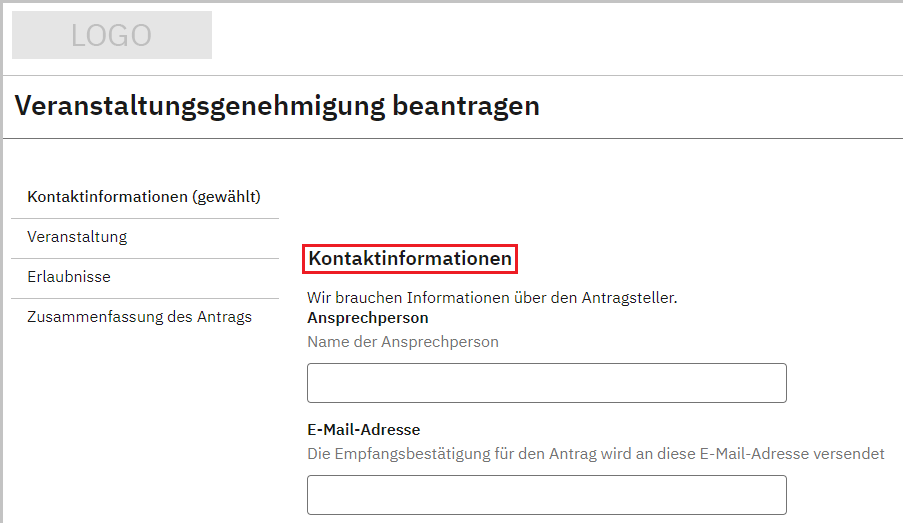Switch to the Veranstaltung step
Image resolution: width=903 pixels, height=523 pixels.
pos(77,237)
